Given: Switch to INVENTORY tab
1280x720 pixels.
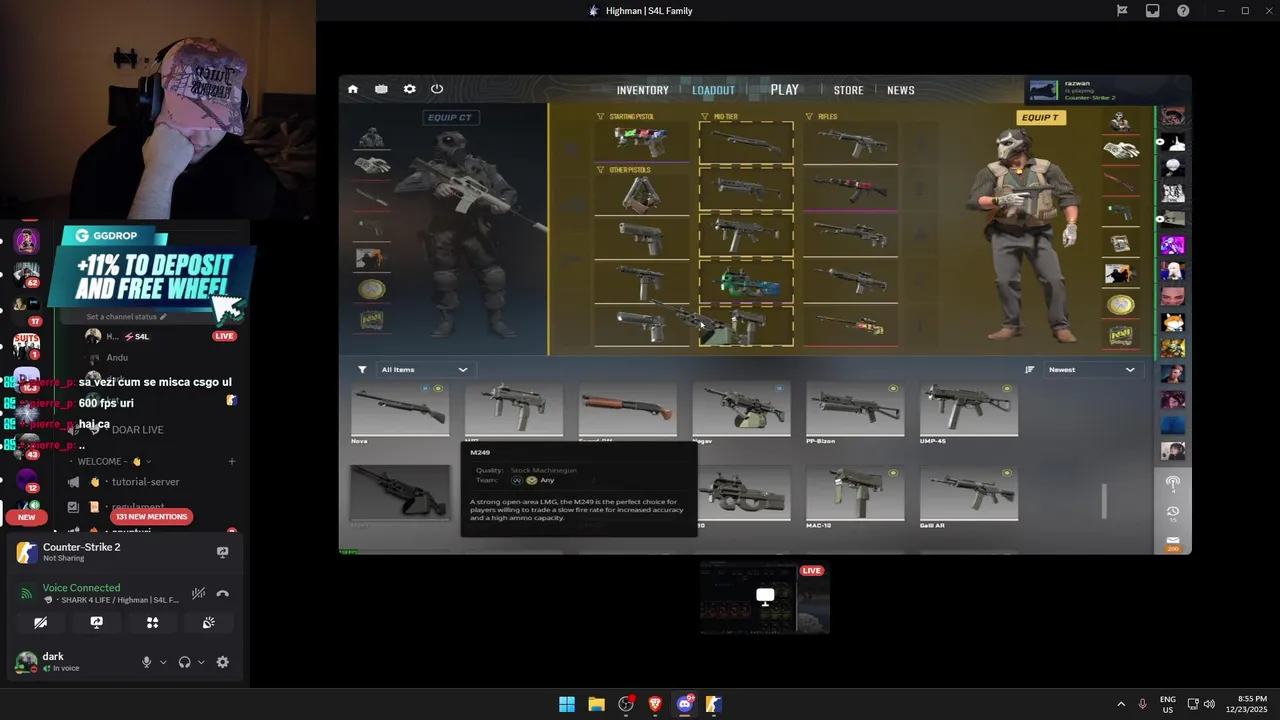Looking at the screenshot, I should (642, 90).
